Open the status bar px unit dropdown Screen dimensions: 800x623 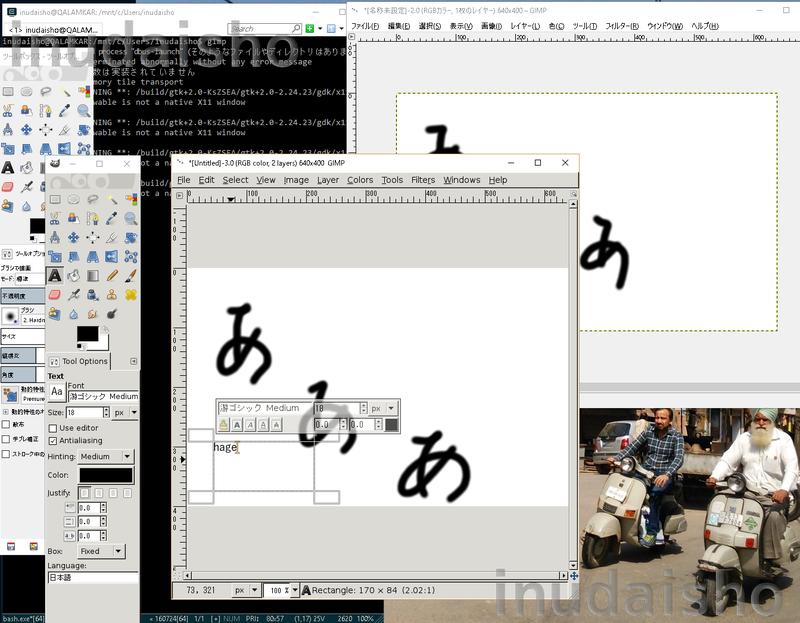247,590
